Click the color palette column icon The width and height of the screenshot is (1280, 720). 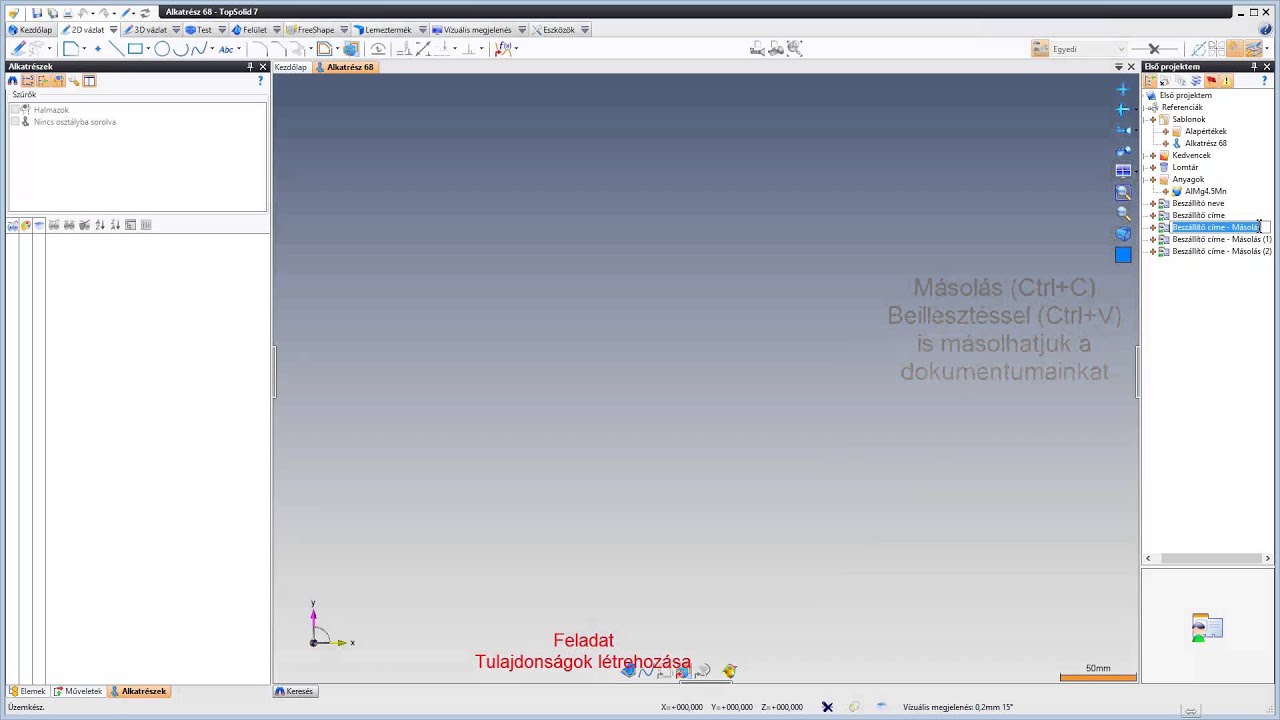pyautogui.click(x=26, y=225)
